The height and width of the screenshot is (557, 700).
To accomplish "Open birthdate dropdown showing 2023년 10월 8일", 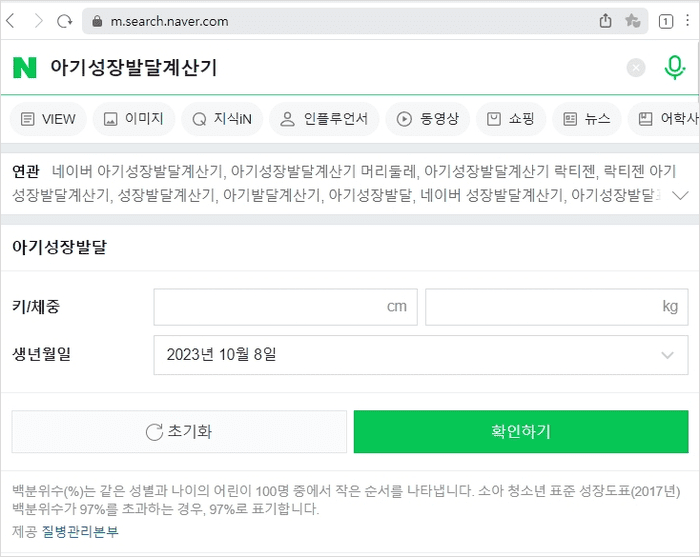I will (x=421, y=355).
